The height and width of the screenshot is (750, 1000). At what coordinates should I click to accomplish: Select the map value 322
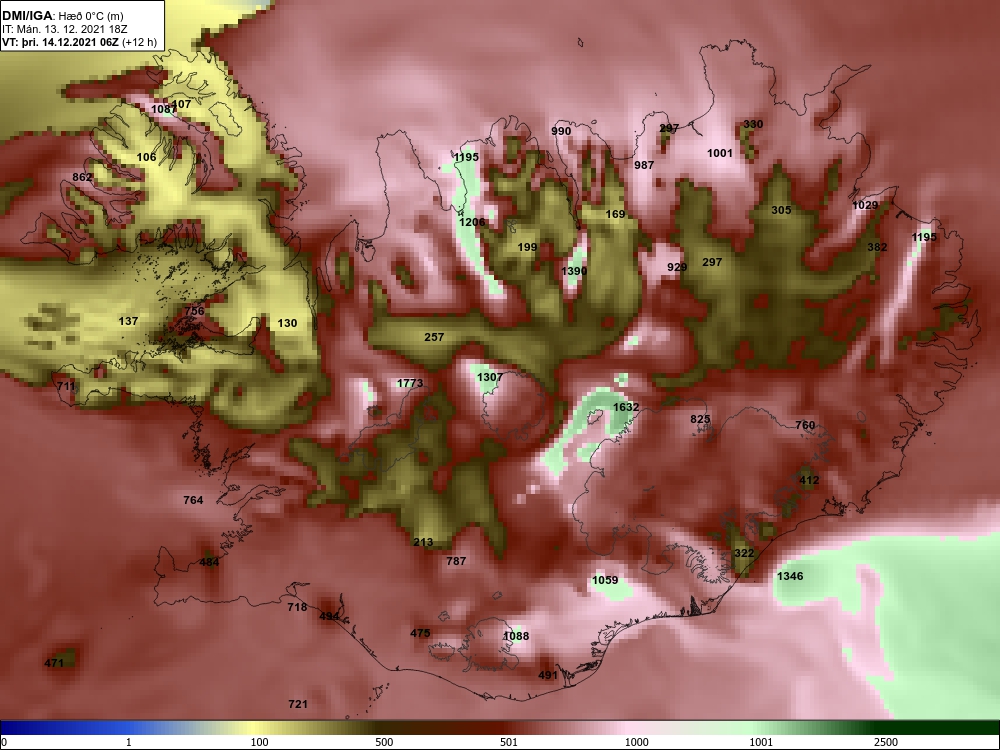pos(744,554)
